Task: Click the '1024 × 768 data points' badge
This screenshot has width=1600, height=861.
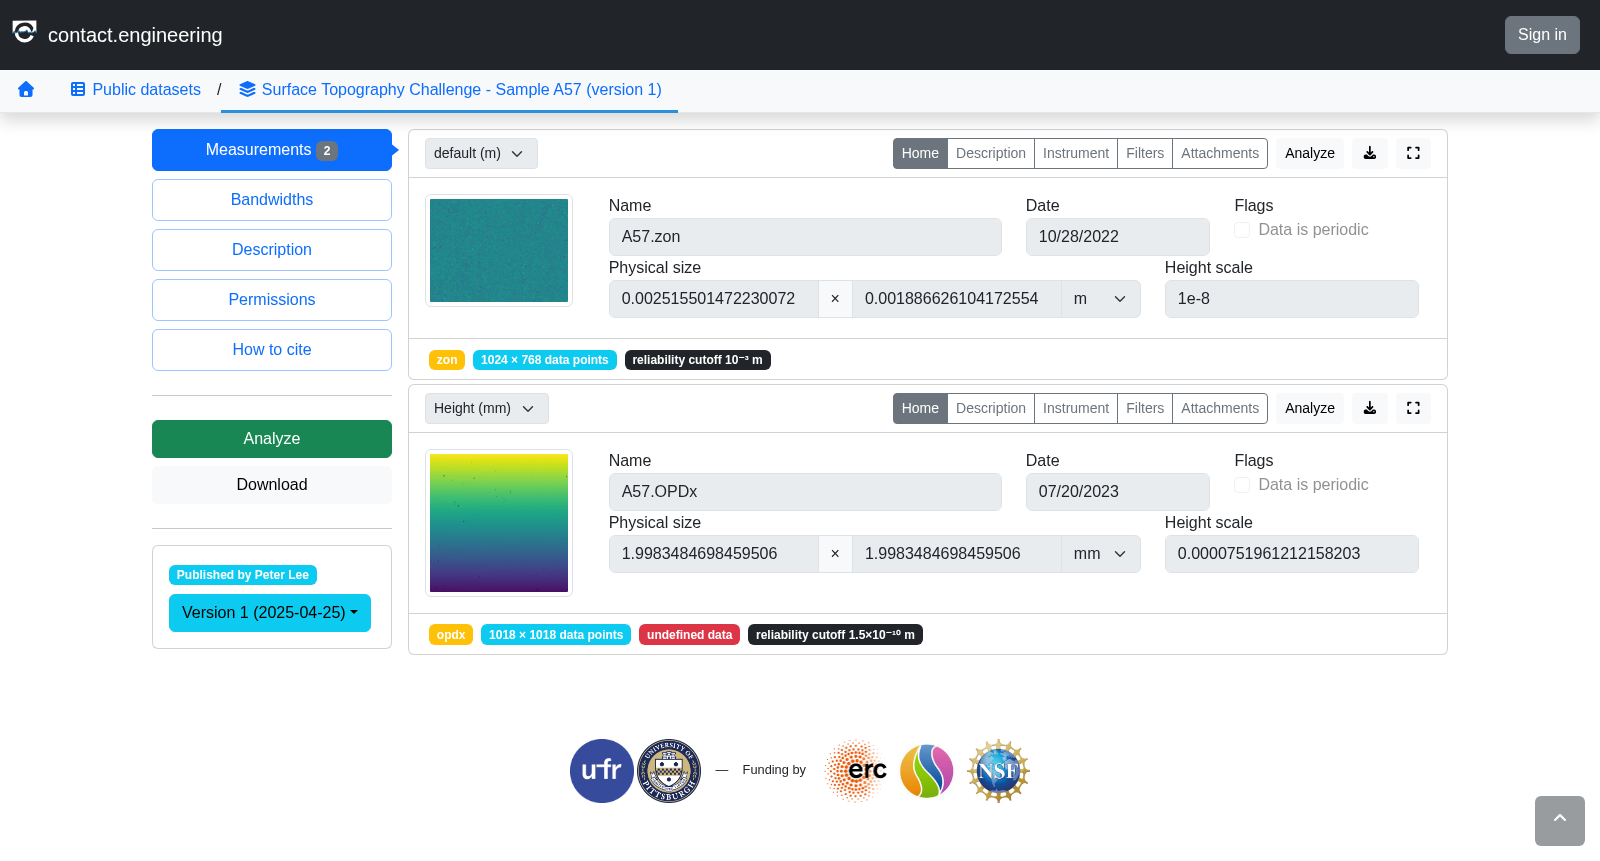Action: 545,360
